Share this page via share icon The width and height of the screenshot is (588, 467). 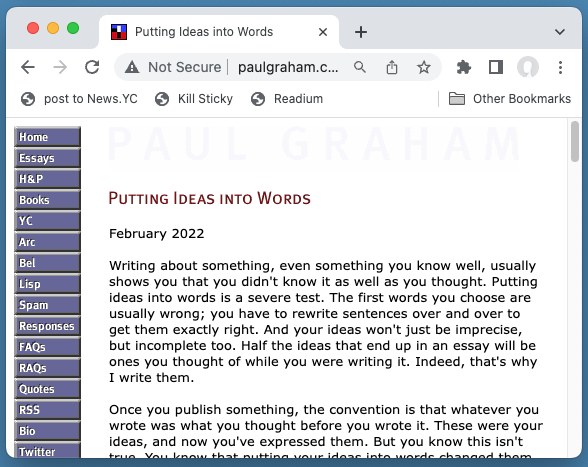point(392,68)
